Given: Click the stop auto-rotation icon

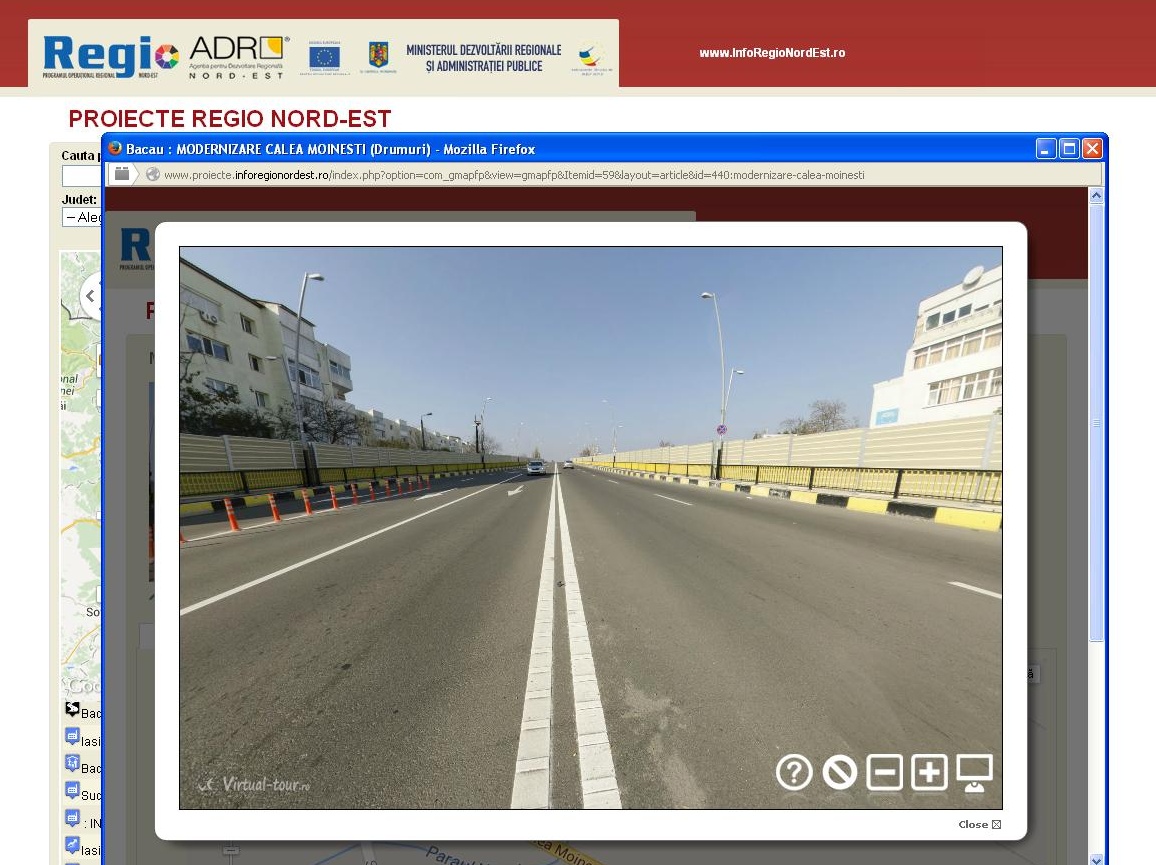Looking at the screenshot, I should click(839, 772).
